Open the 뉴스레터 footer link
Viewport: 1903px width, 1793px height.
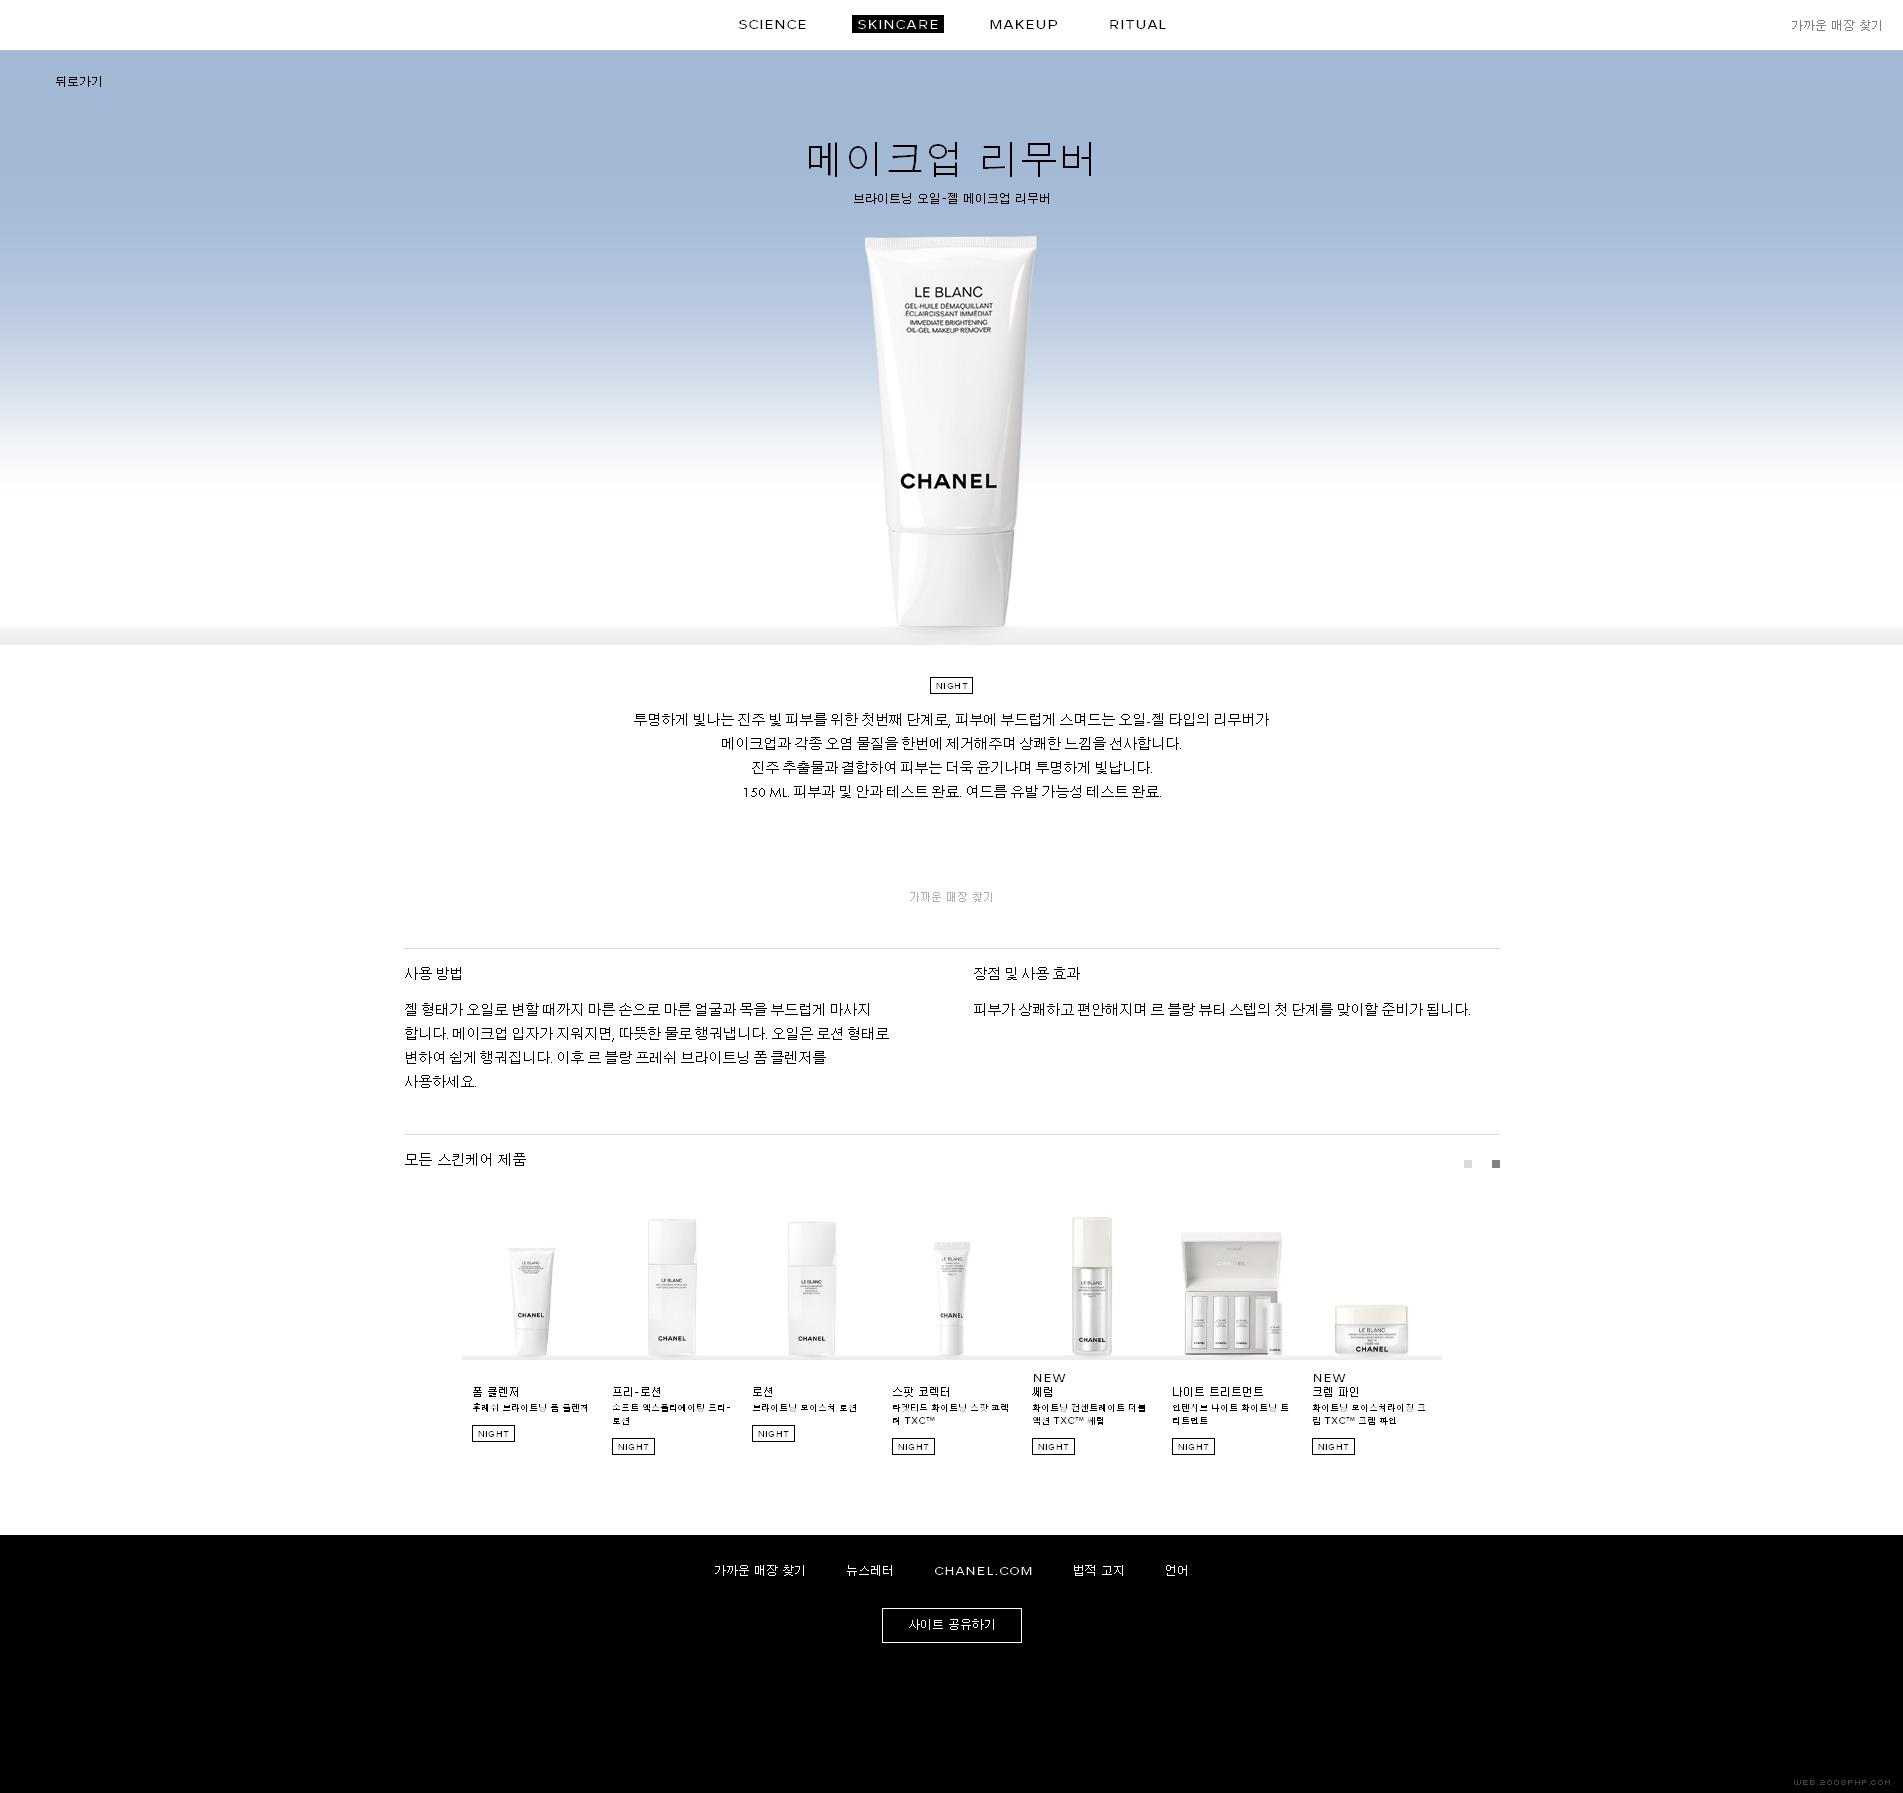(x=869, y=1571)
